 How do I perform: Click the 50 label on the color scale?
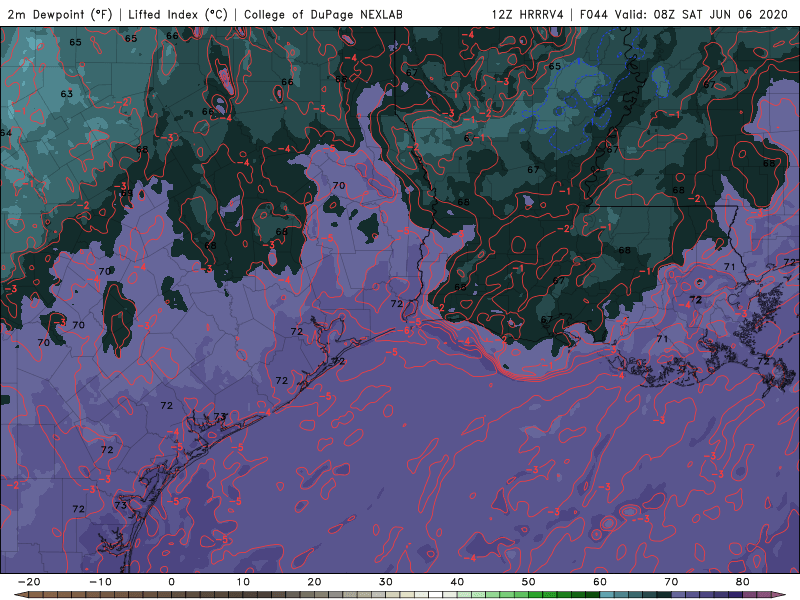[529, 582]
